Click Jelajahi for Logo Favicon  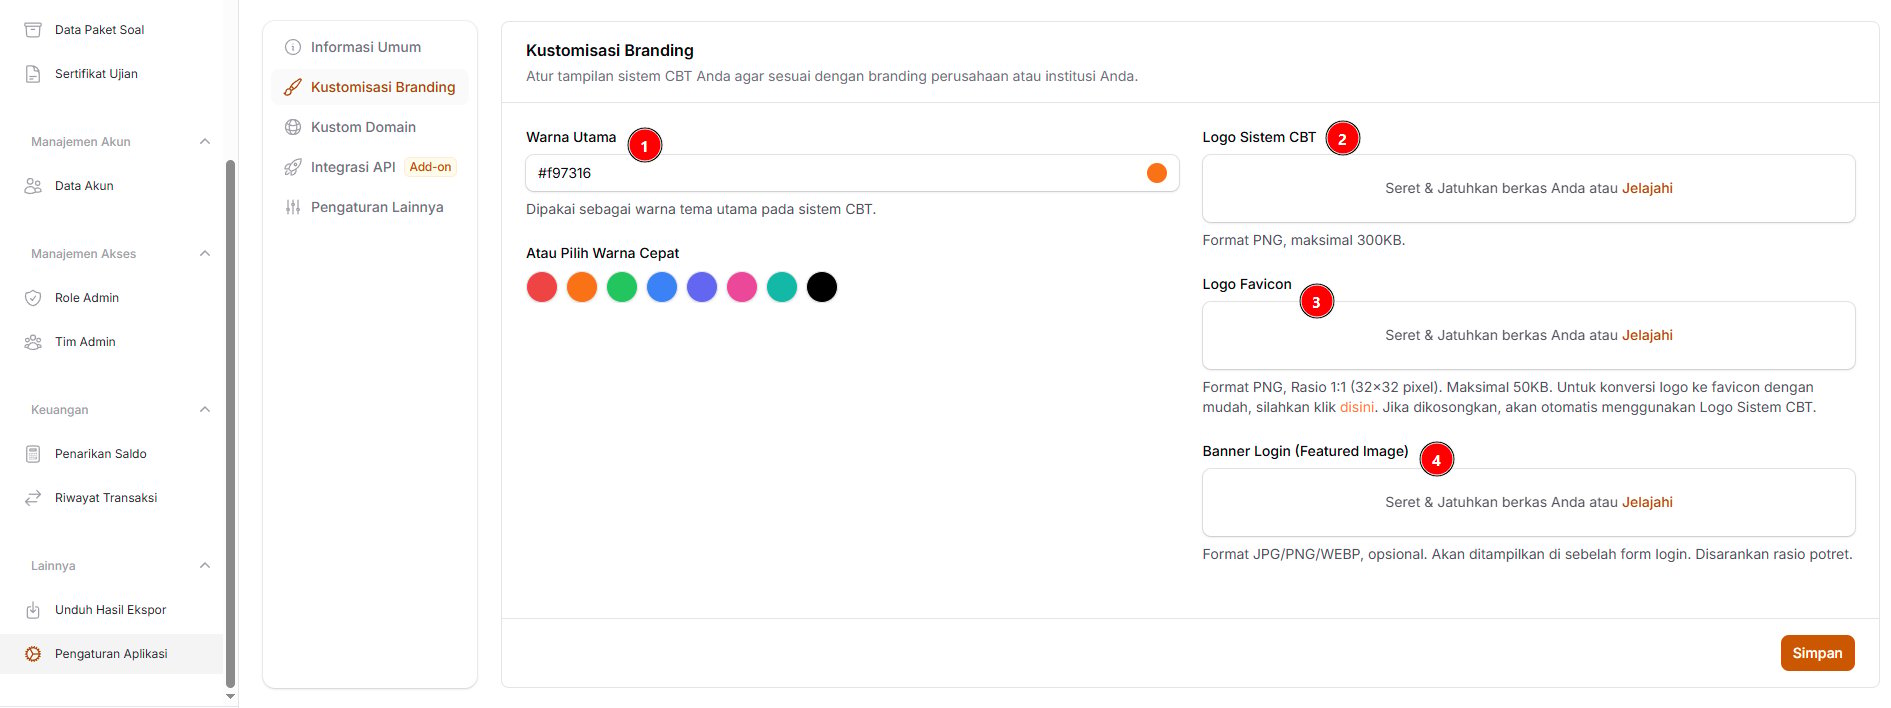[x=1647, y=335]
